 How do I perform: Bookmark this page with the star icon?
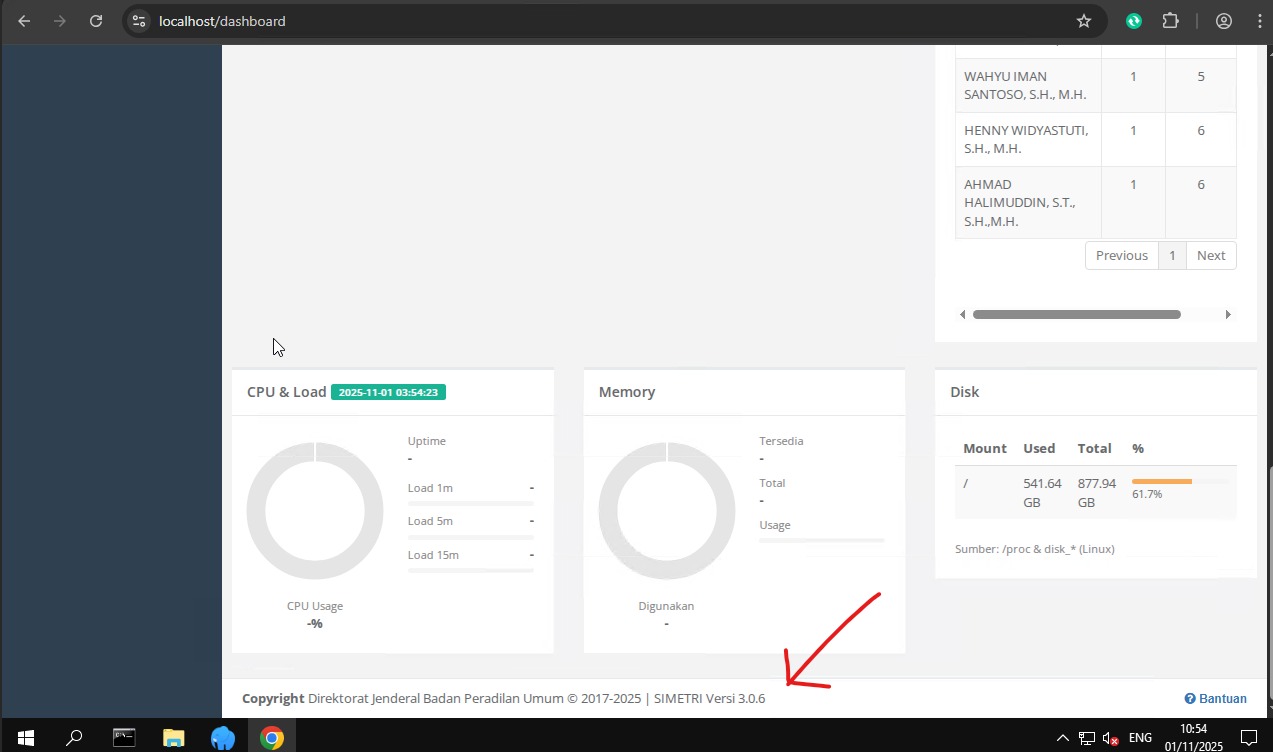pyautogui.click(x=1083, y=21)
